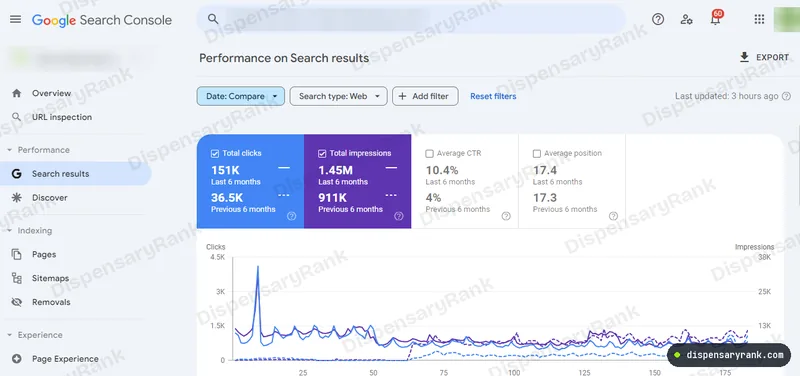Click the Add filter button
This screenshot has width=800, height=376.
click(x=425, y=96)
